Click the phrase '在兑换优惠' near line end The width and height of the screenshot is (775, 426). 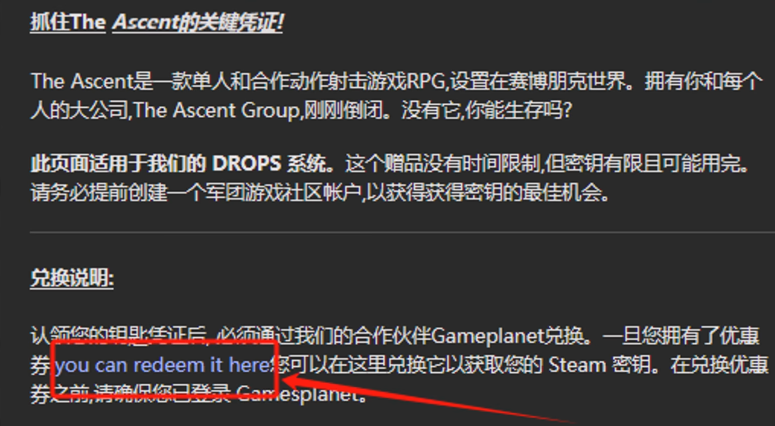coord(719,365)
